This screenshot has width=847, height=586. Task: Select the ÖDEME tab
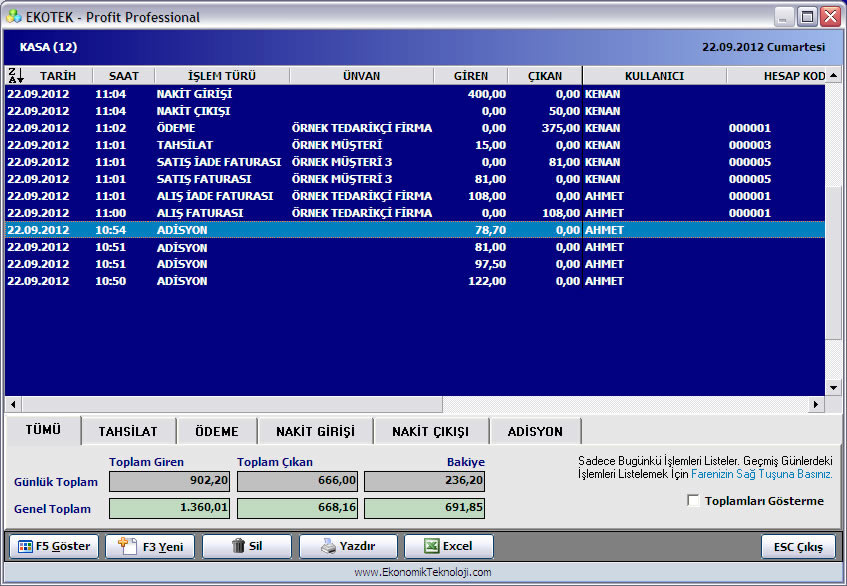coord(217,431)
